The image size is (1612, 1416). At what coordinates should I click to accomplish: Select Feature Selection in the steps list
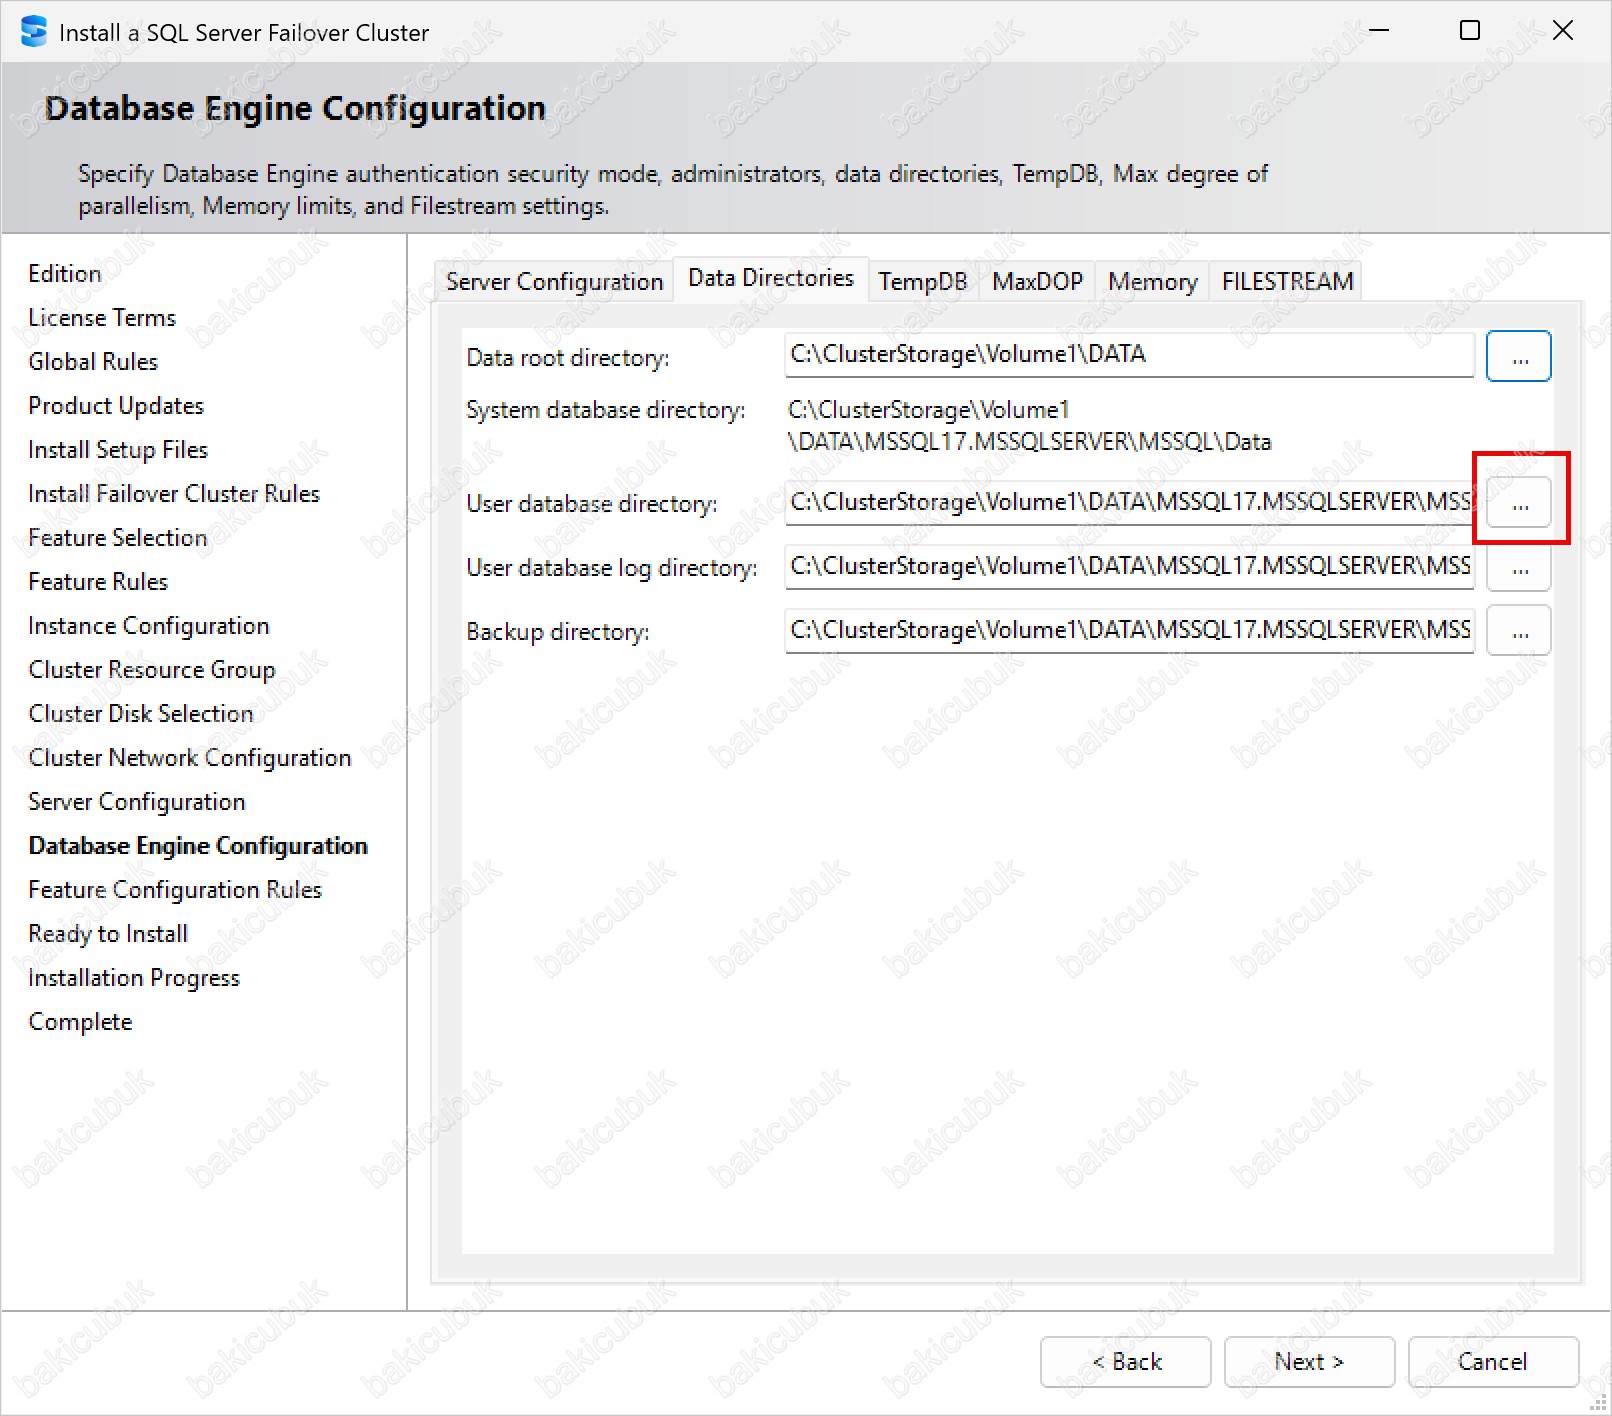click(118, 538)
